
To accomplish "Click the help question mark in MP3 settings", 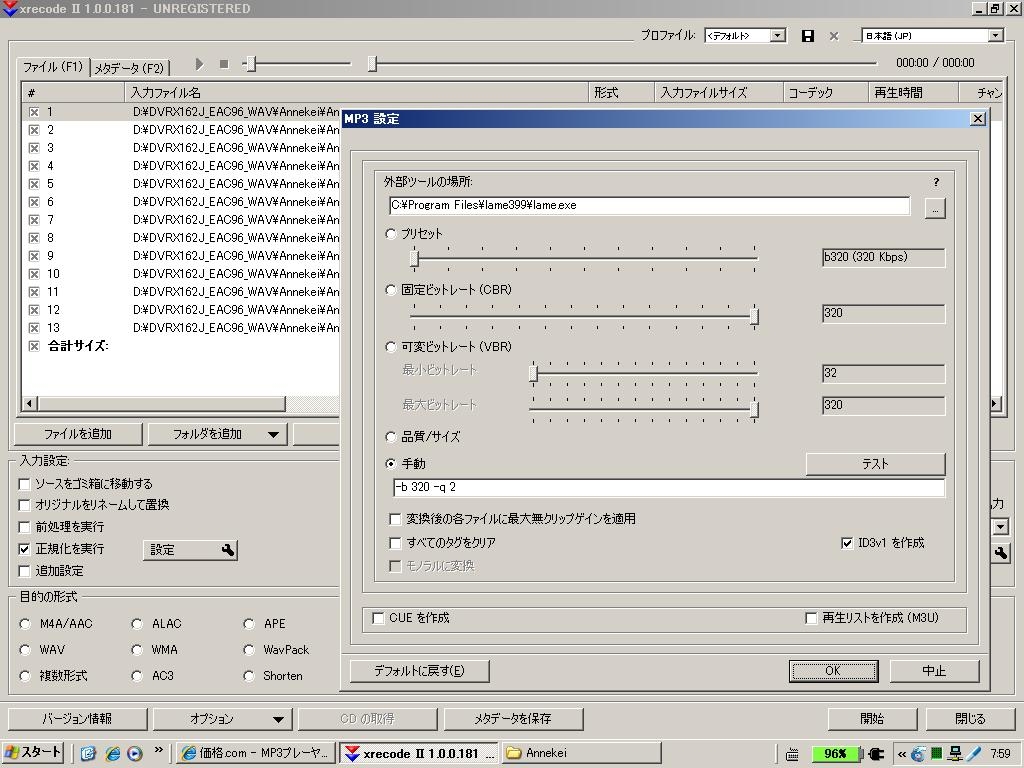I will tap(936, 182).
